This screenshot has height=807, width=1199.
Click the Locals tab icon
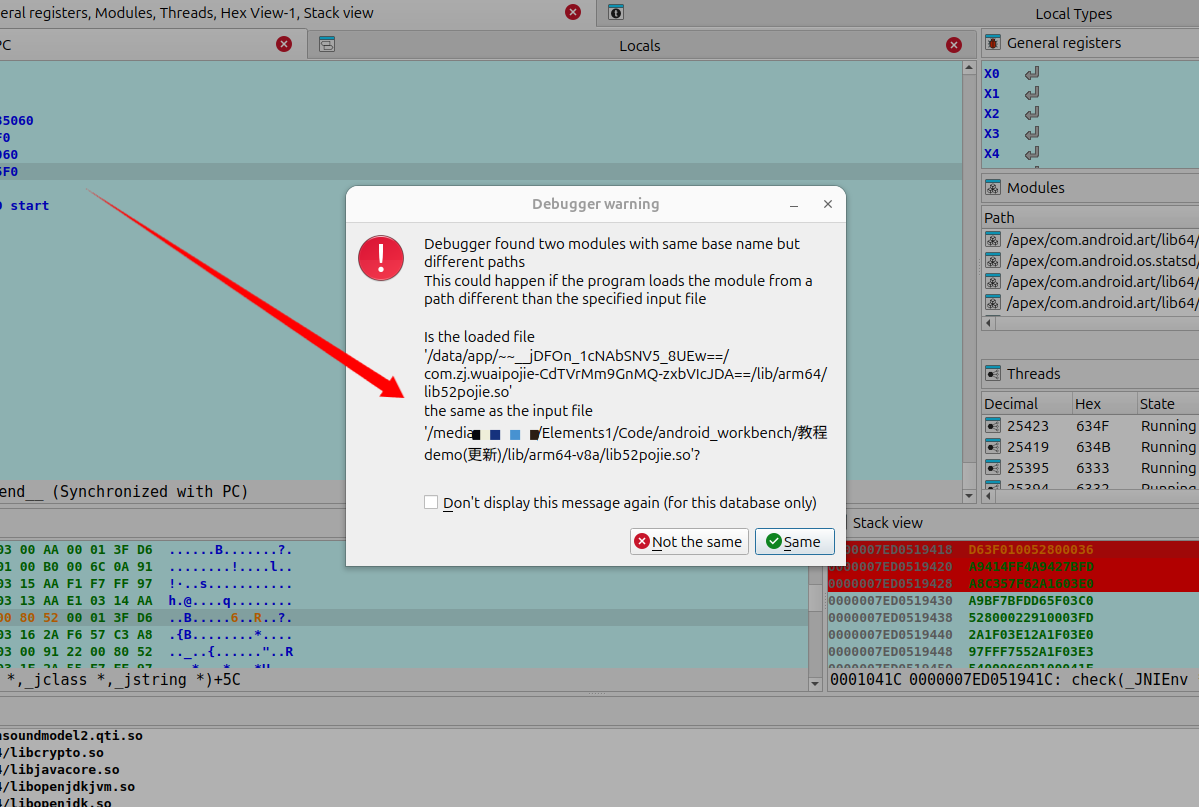pyautogui.click(x=327, y=44)
